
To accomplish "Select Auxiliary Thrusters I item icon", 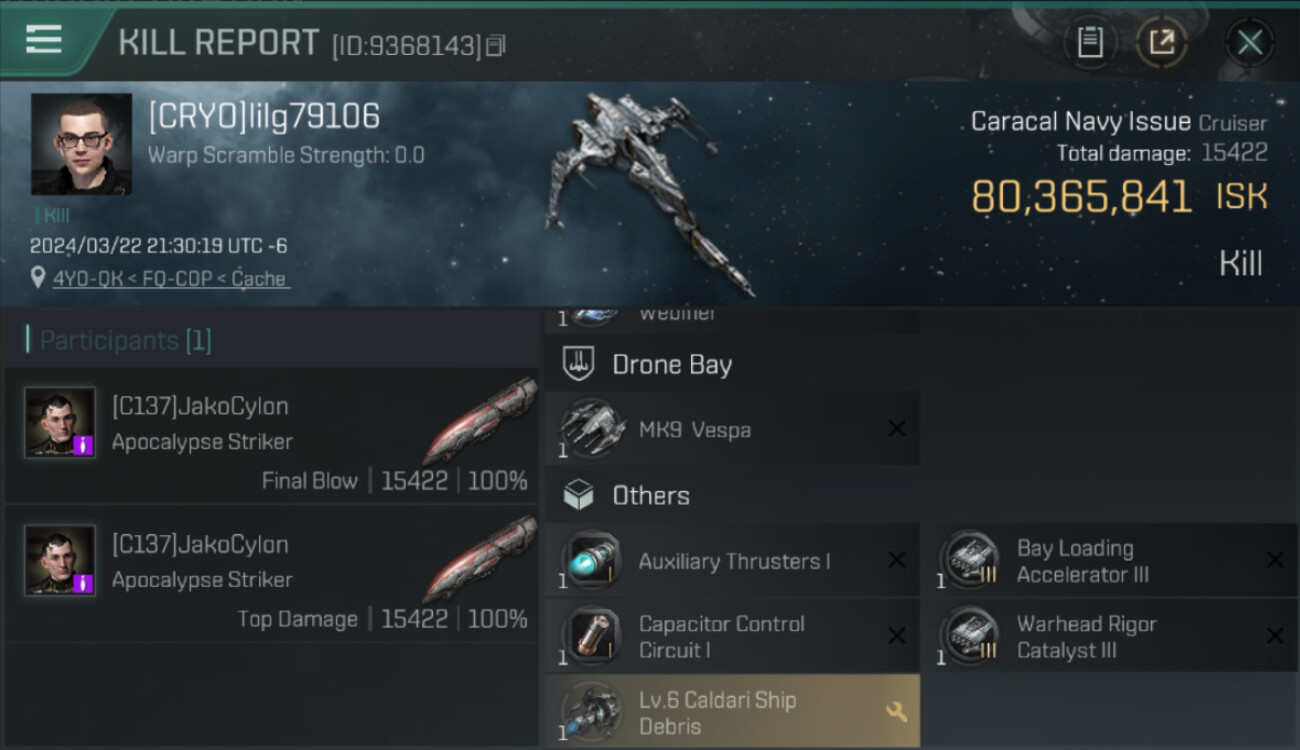I will pyautogui.click(x=592, y=561).
